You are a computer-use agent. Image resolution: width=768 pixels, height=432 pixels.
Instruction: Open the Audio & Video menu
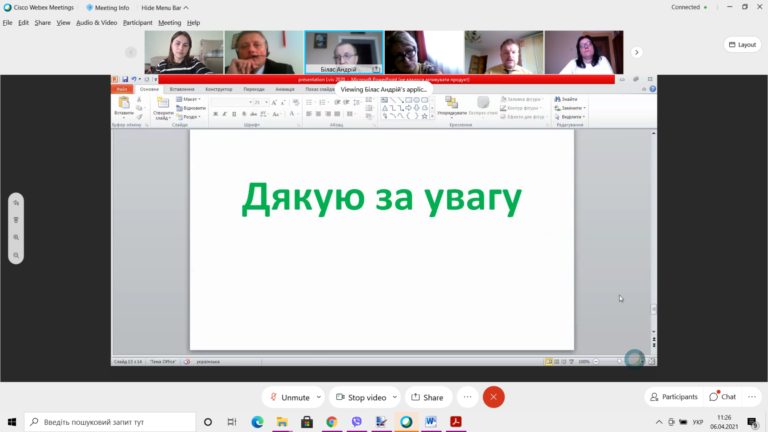[96, 23]
